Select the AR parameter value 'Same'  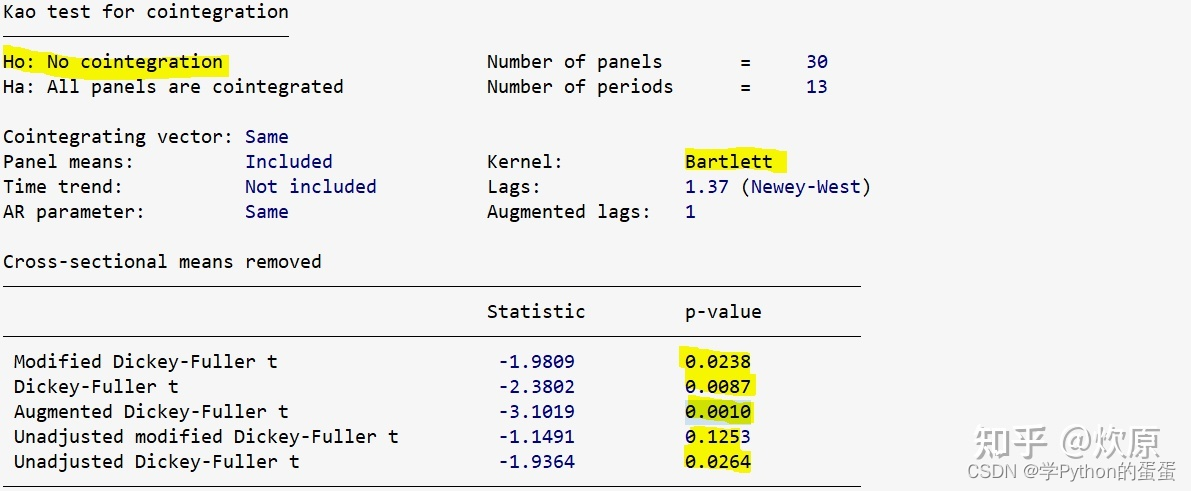point(267,212)
